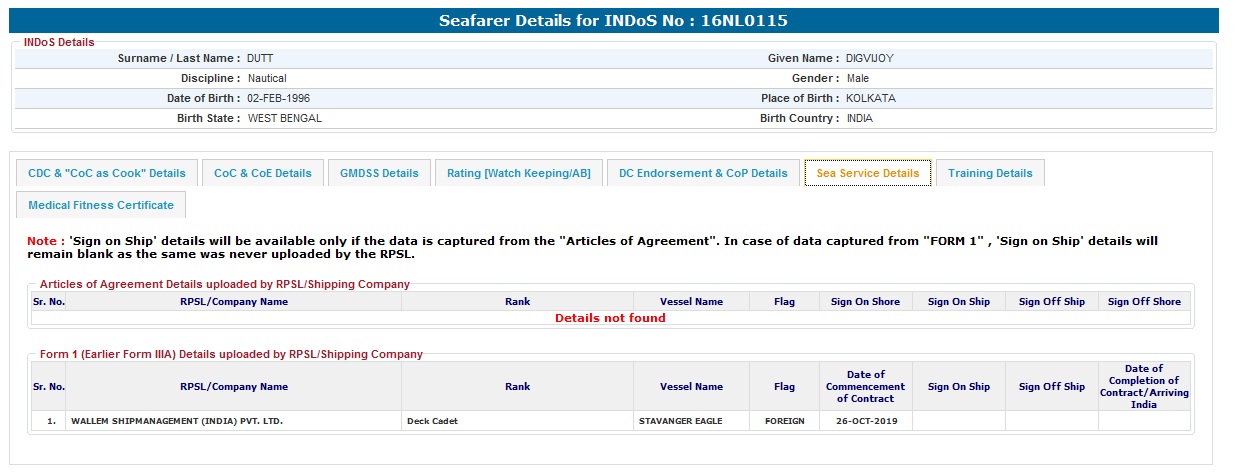
Task: Click the Date of Commencement of Contract header
Action: tap(865, 386)
